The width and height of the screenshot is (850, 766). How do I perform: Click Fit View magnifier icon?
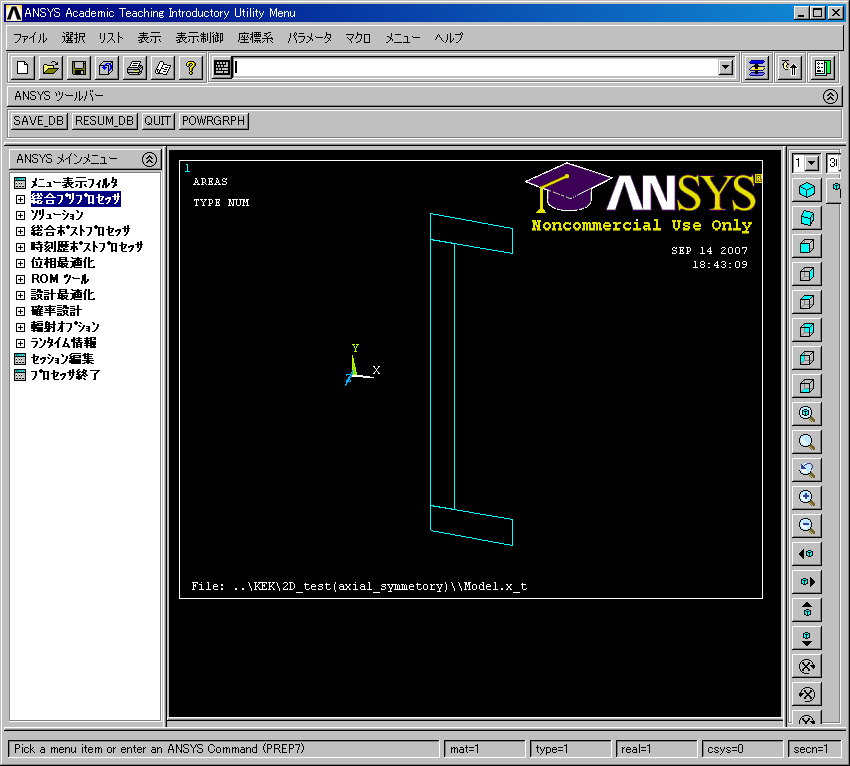(x=807, y=414)
